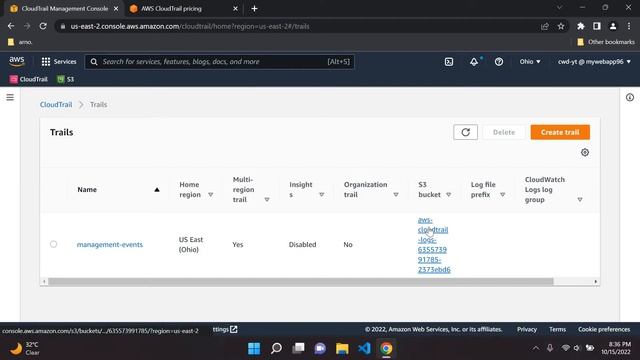Click the table scrollbar right arrow
This screenshot has height=360, width=640.
pyautogui.click(x=596, y=282)
